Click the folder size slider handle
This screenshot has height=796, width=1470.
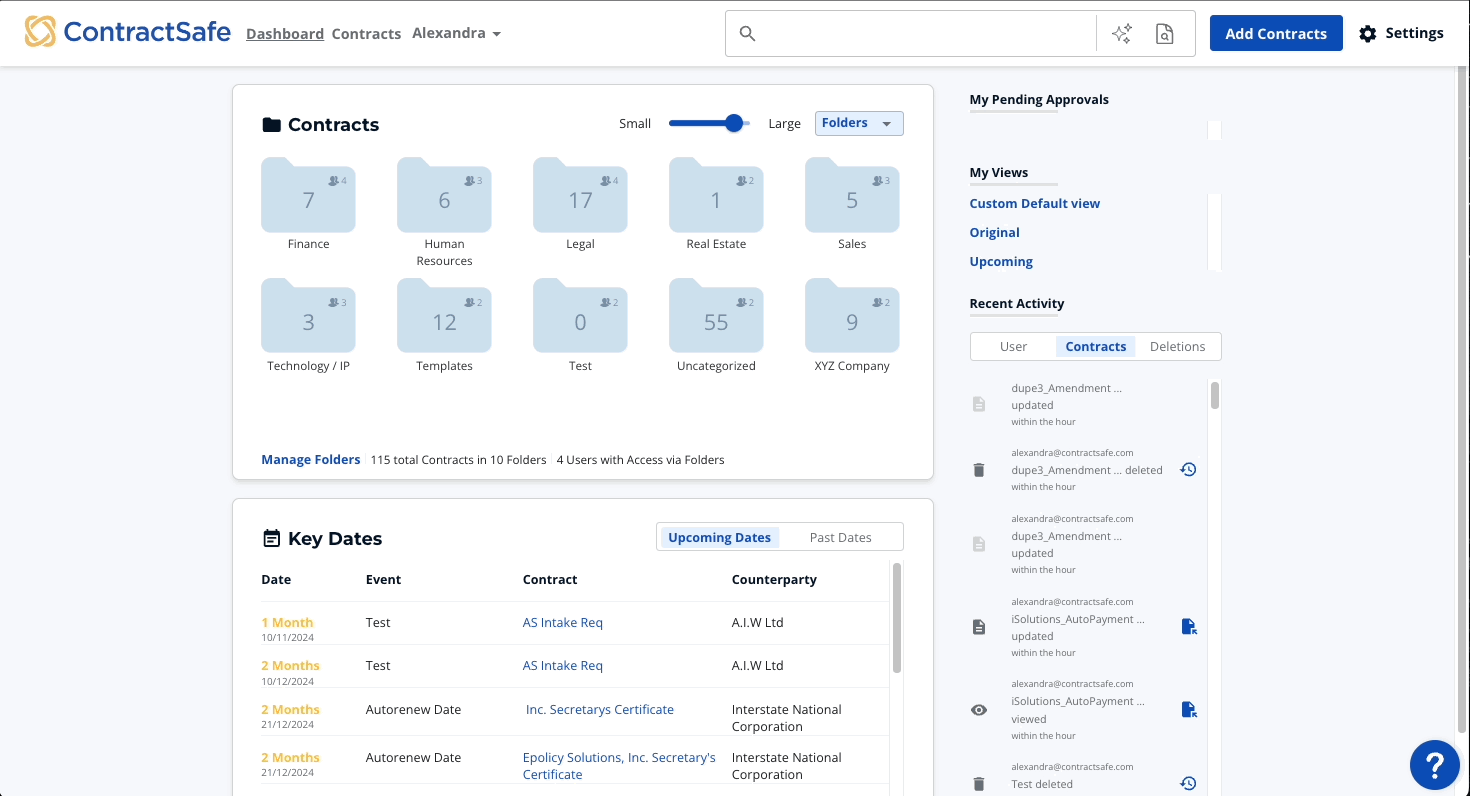pyautogui.click(x=734, y=123)
